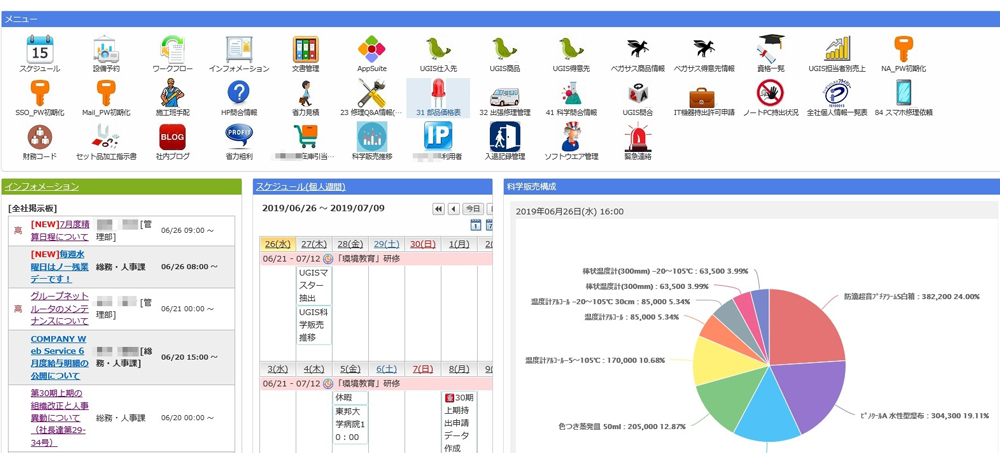The image size is (1000, 453).
Task: Go to previous week in schedule
Action: 453,209
